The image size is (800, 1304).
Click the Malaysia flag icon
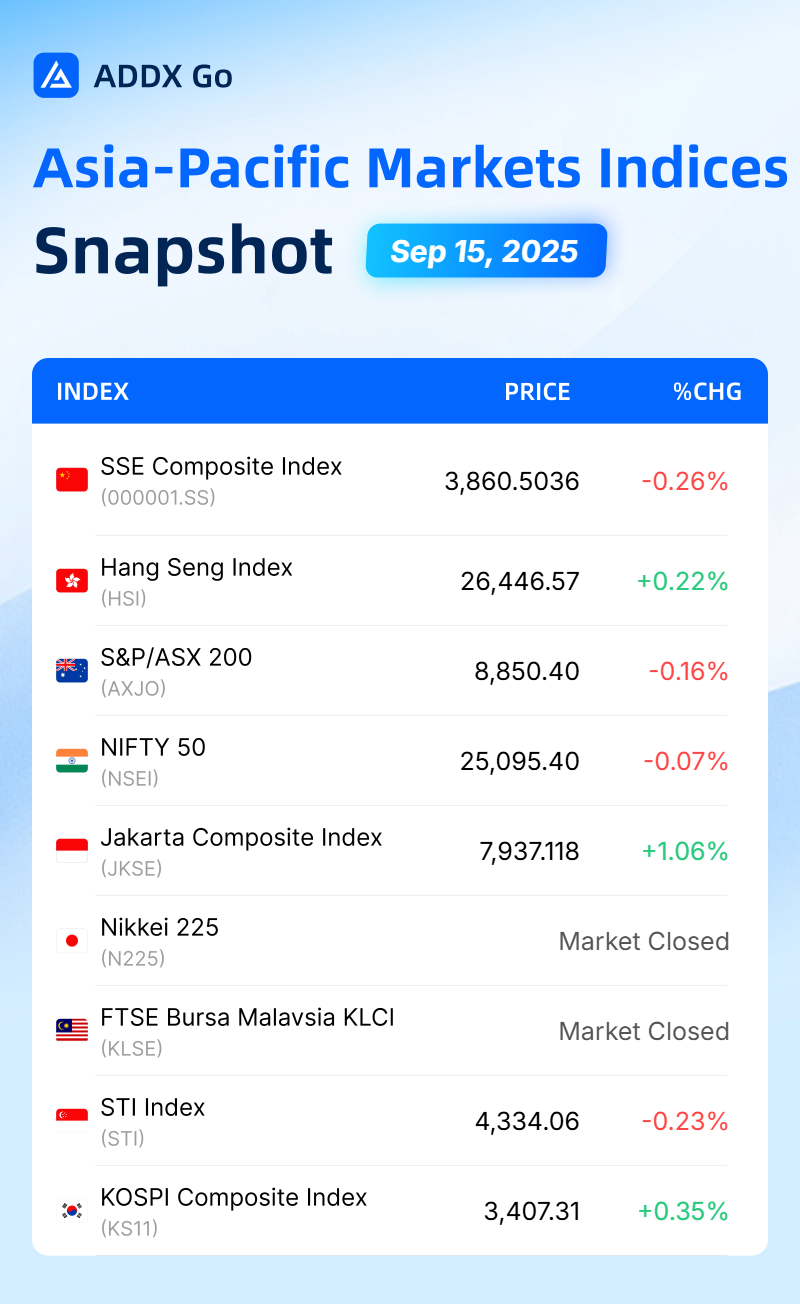[x=72, y=1030]
